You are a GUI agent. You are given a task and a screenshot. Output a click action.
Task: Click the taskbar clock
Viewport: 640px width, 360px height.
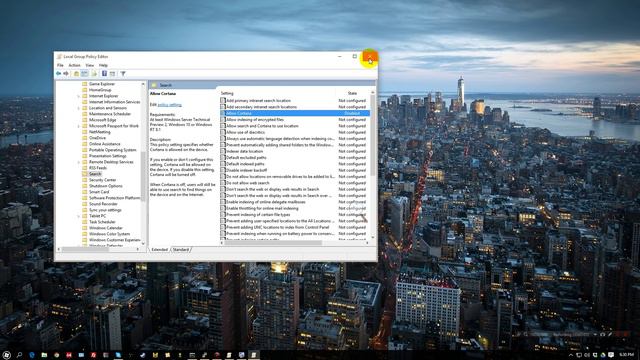[627, 355]
